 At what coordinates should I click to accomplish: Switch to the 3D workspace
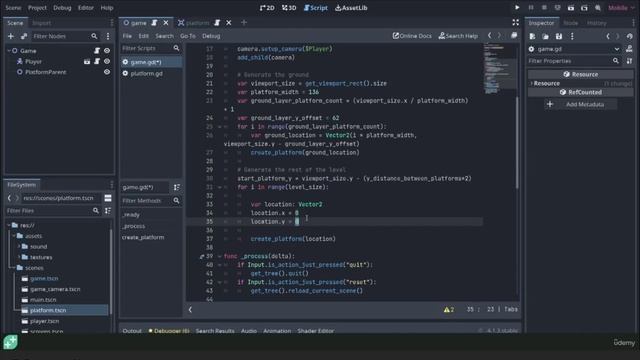click(x=289, y=8)
